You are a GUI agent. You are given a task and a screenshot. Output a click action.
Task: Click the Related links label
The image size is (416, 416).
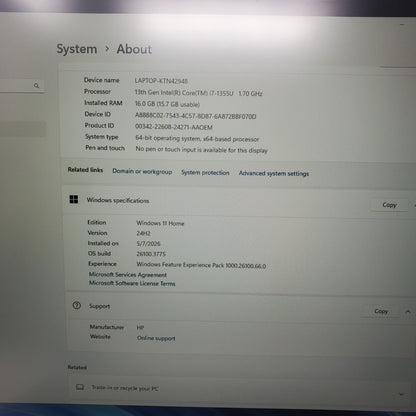click(x=85, y=170)
